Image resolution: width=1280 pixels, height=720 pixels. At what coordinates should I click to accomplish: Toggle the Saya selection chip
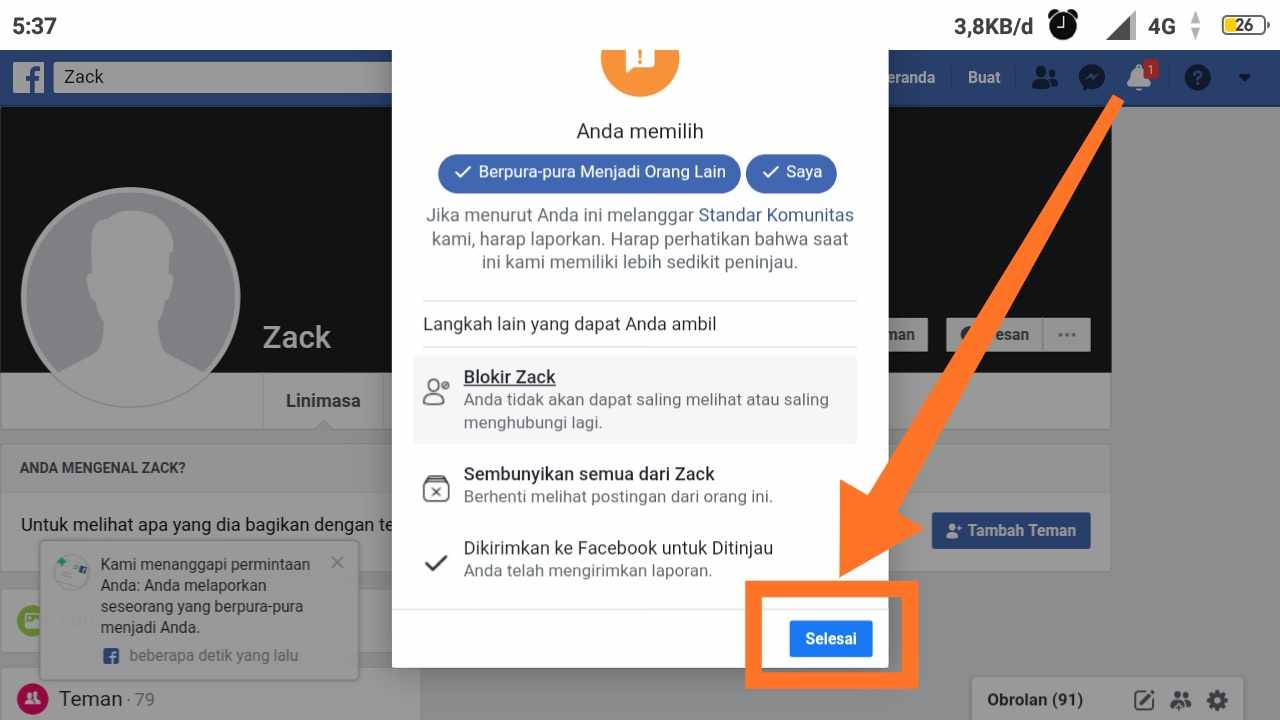tap(791, 172)
